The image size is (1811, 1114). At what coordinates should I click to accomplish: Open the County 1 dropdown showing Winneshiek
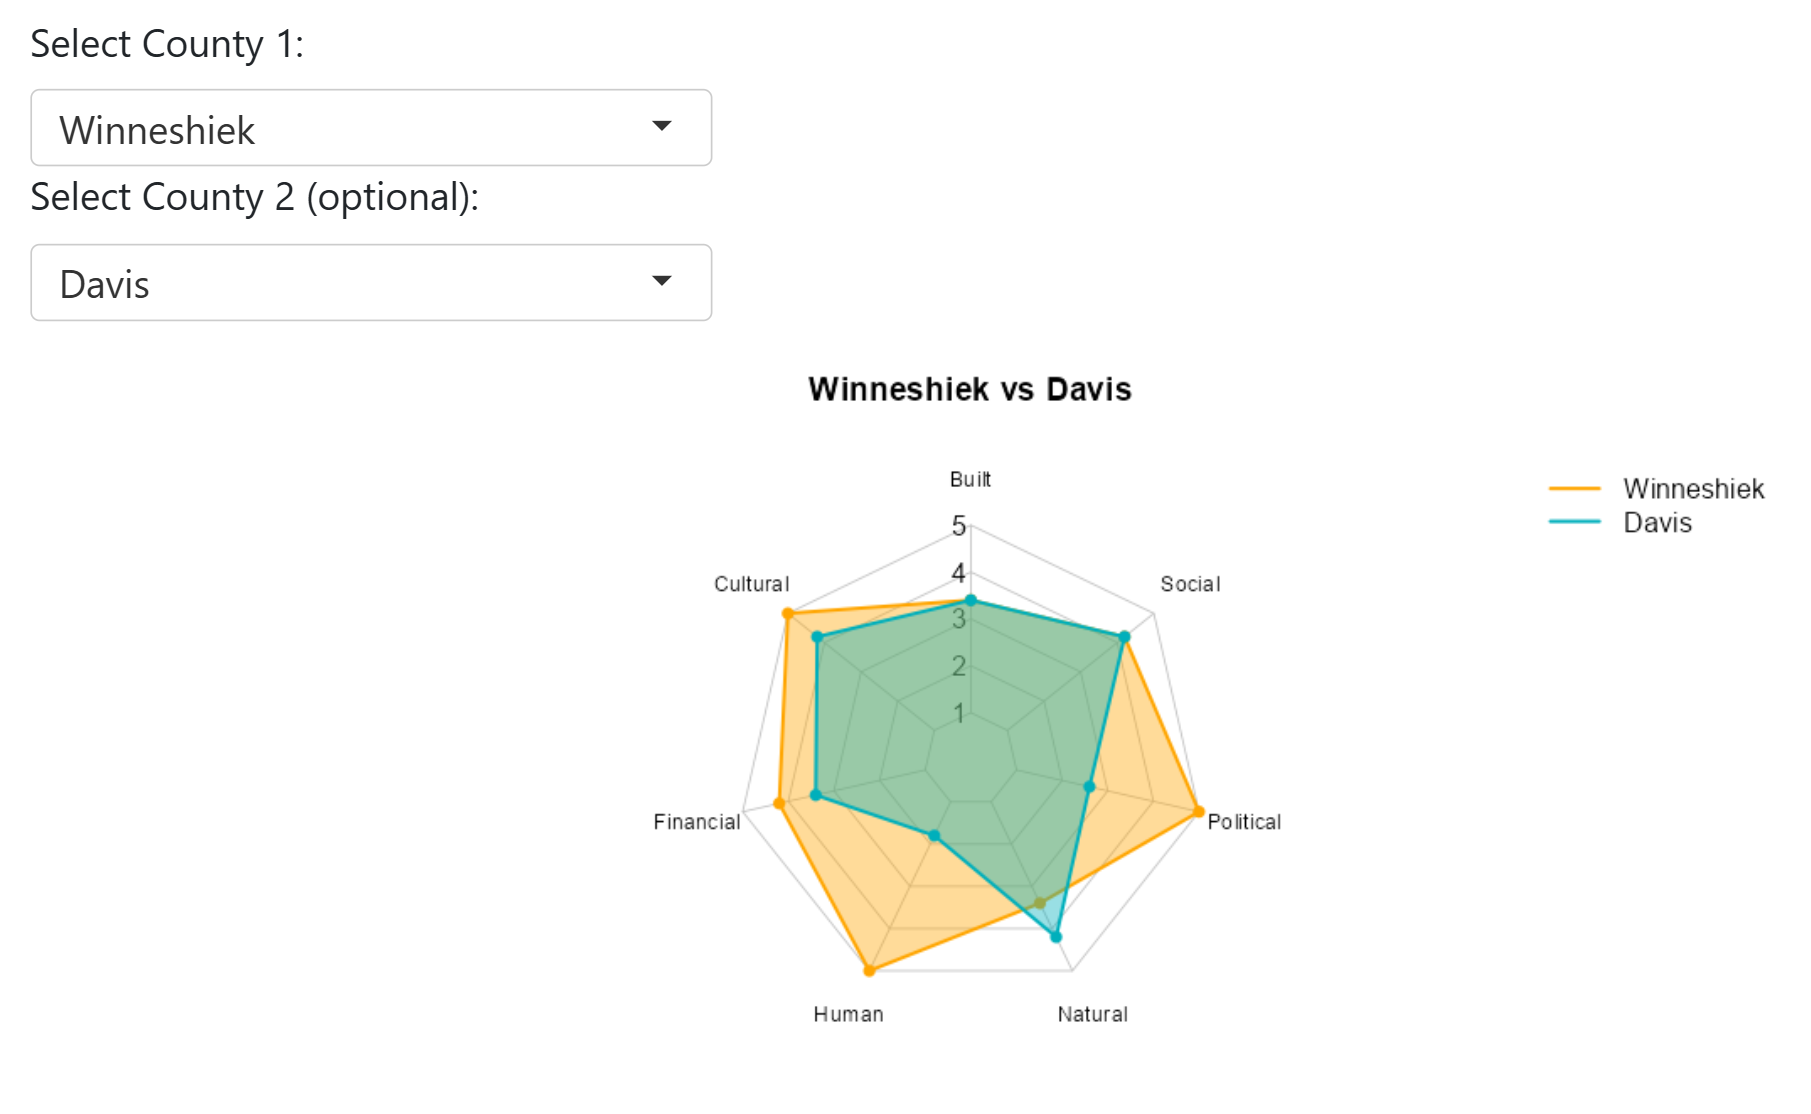(371, 128)
